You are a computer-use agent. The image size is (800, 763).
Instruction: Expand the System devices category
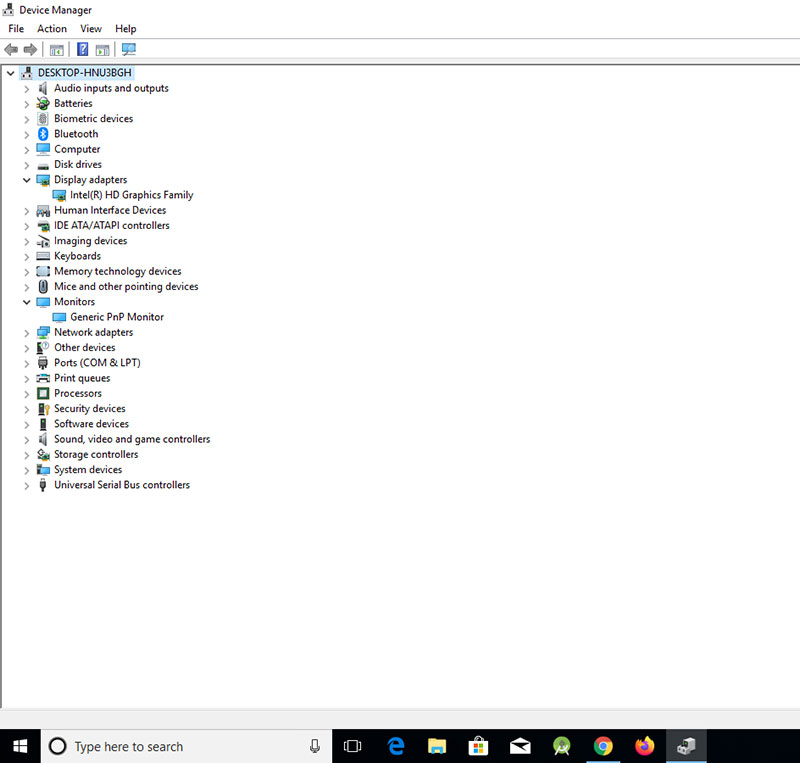pos(27,471)
